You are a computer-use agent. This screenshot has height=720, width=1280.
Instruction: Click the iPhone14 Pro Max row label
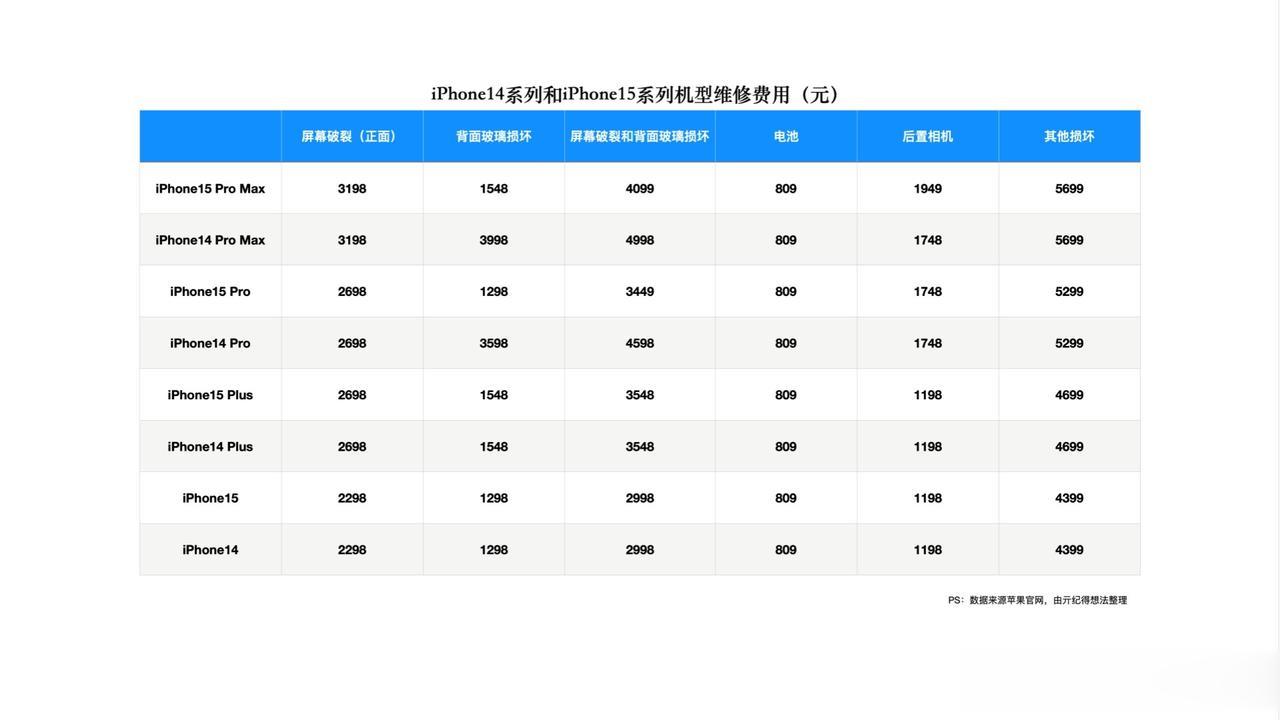pyautogui.click(x=210, y=240)
